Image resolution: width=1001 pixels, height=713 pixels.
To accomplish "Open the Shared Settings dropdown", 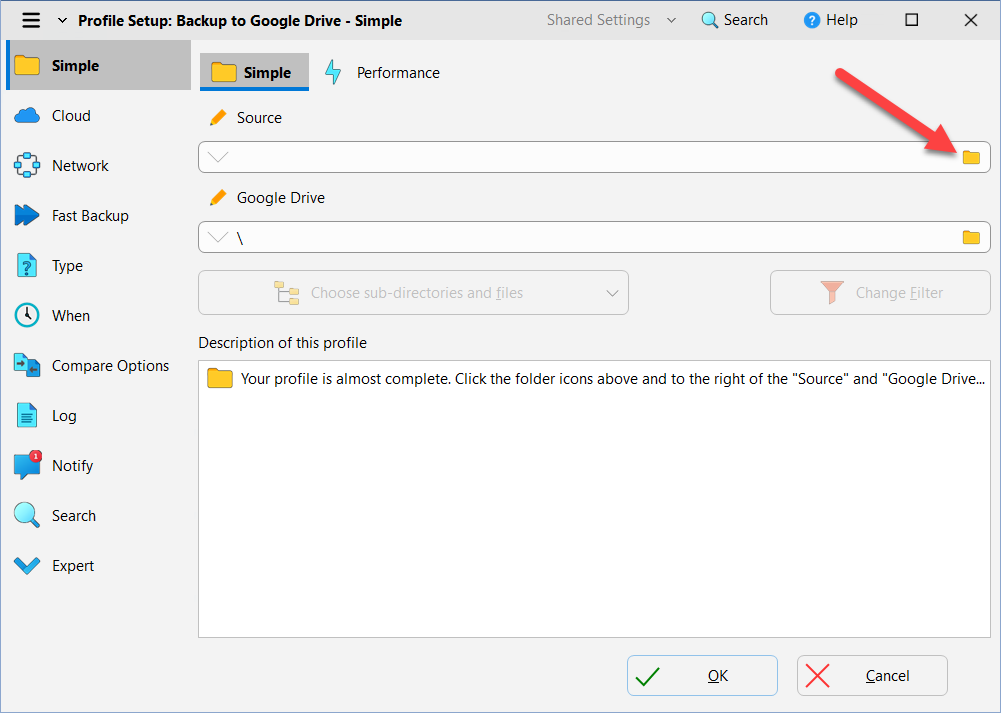I will coord(611,20).
